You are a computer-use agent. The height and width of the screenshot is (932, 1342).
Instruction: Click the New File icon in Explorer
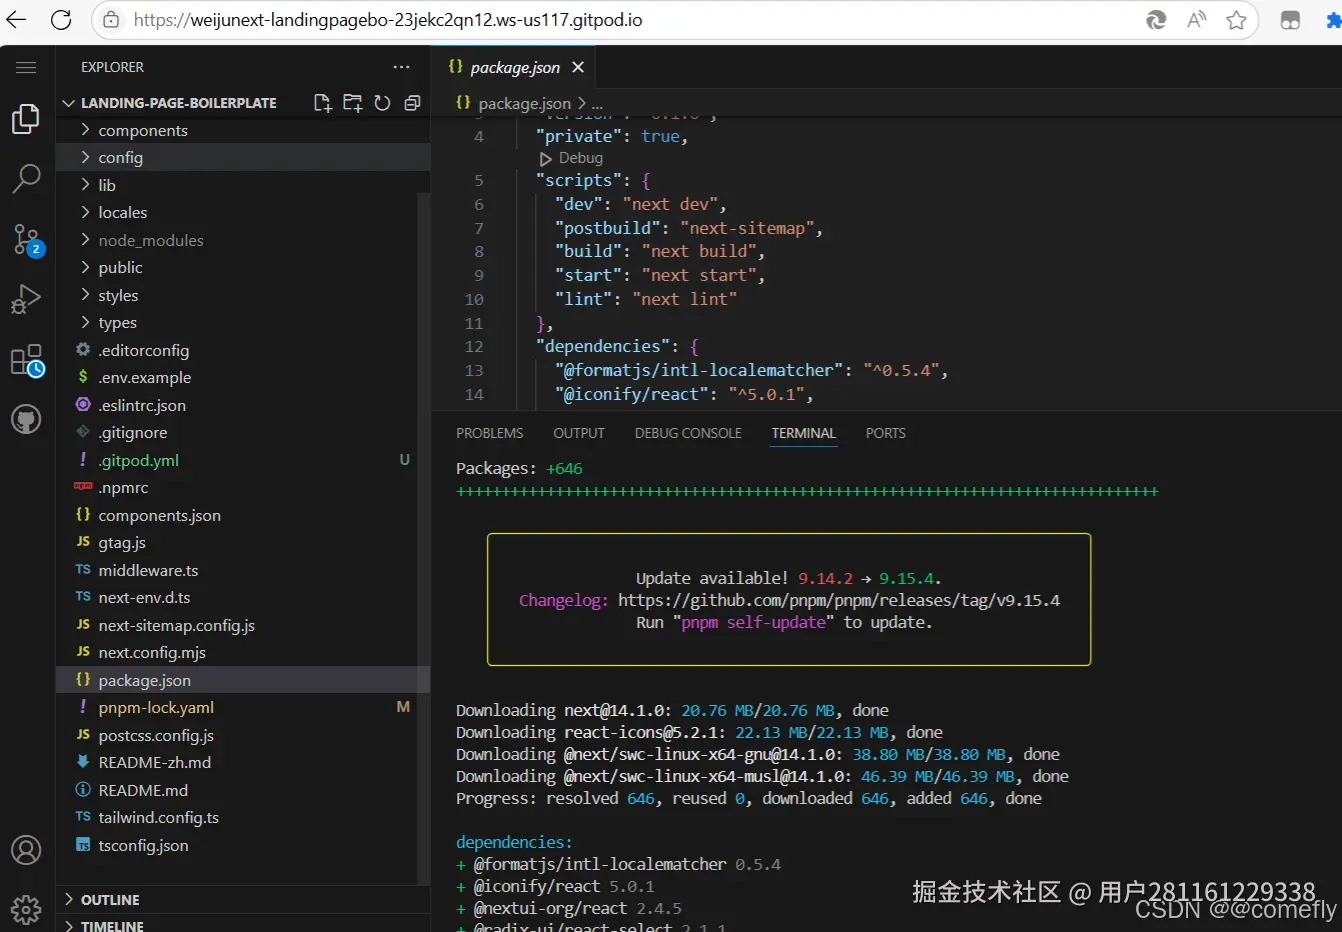click(322, 103)
